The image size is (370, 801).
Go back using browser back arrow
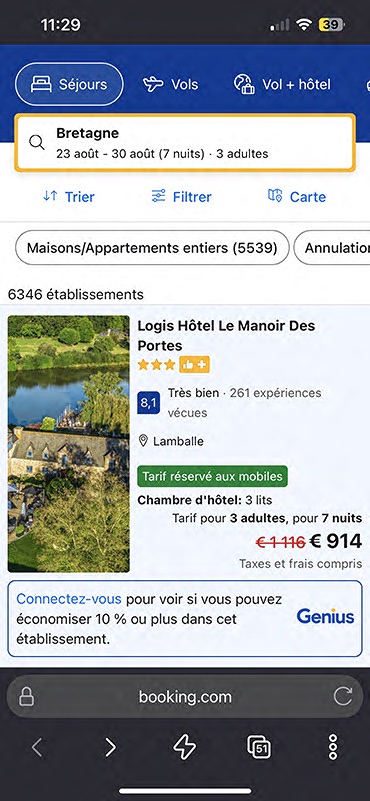pyautogui.click(x=37, y=747)
